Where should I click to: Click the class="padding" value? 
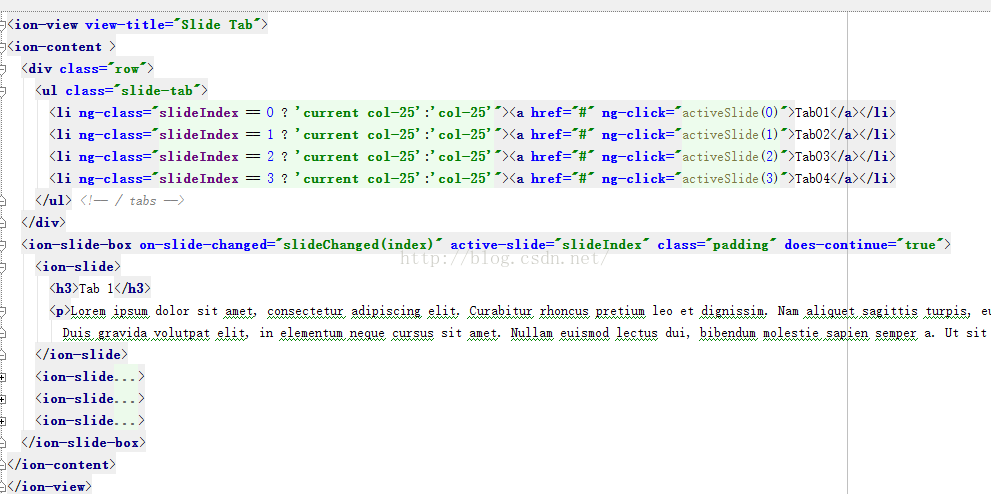click(717, 244)
